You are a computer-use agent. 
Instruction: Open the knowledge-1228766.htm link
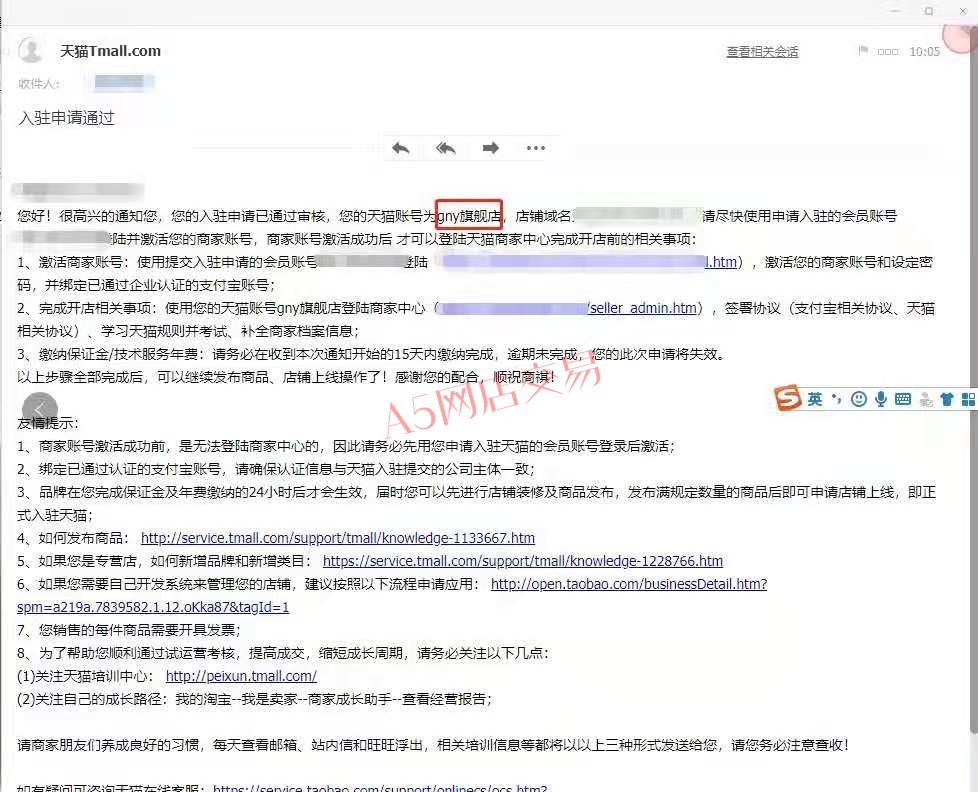(523, 561)
